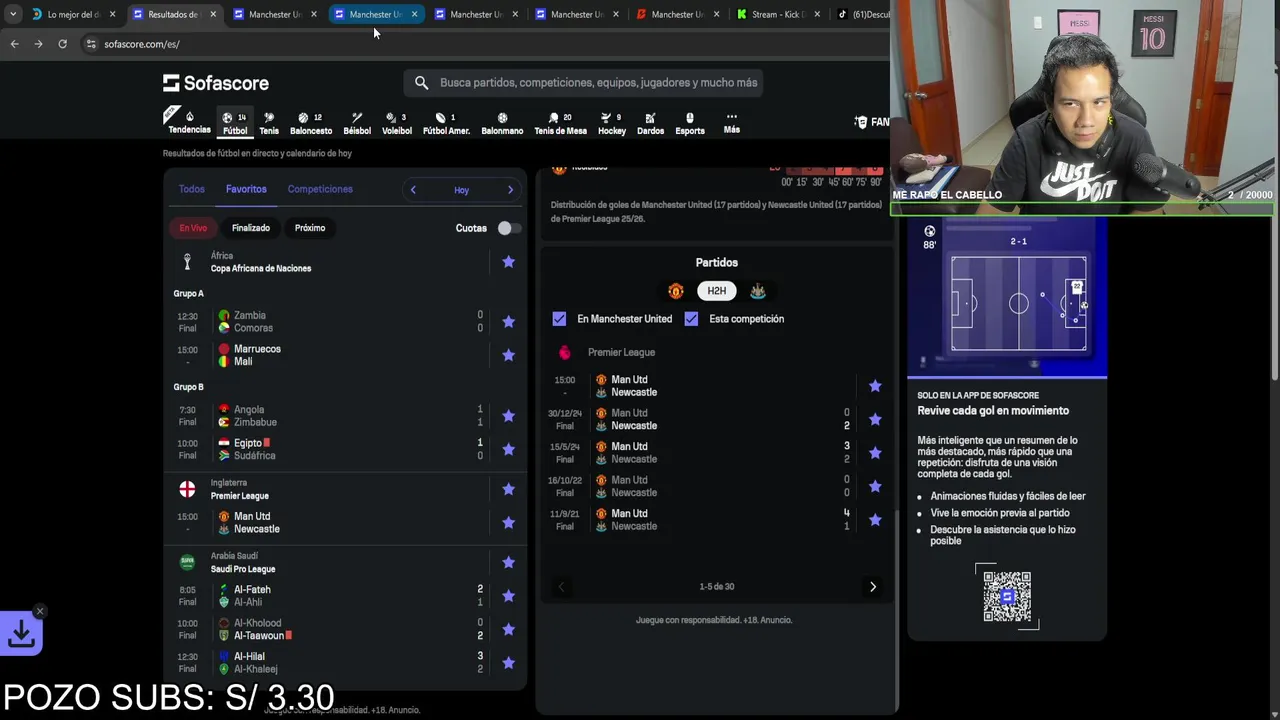1280x720 pixels.
Task: Star the 11/9/21 Man Utd Newcastle match
Action: click(875, 520)
